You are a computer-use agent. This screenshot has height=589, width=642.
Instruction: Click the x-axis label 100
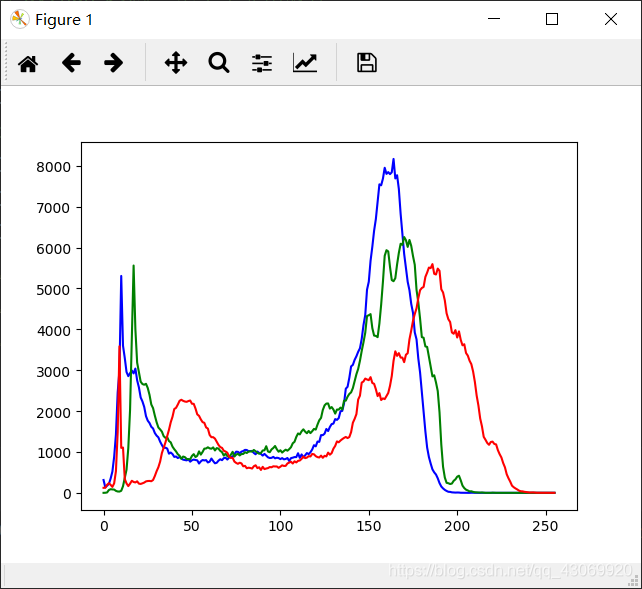point(280,526)
